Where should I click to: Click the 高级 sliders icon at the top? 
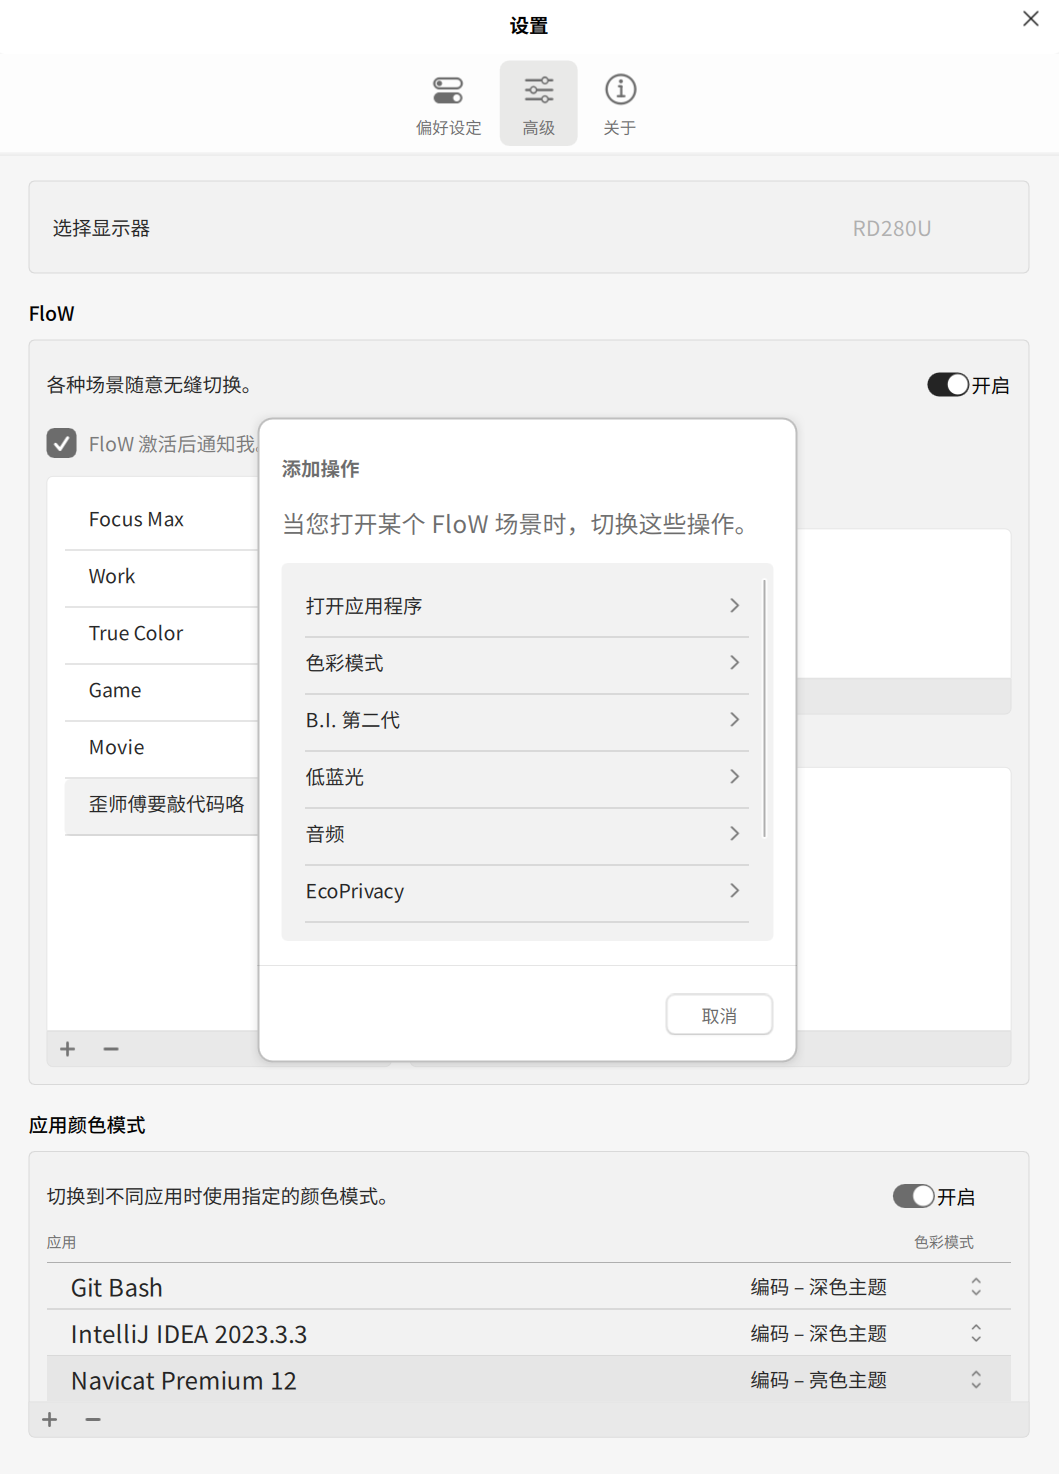[538, 89]
